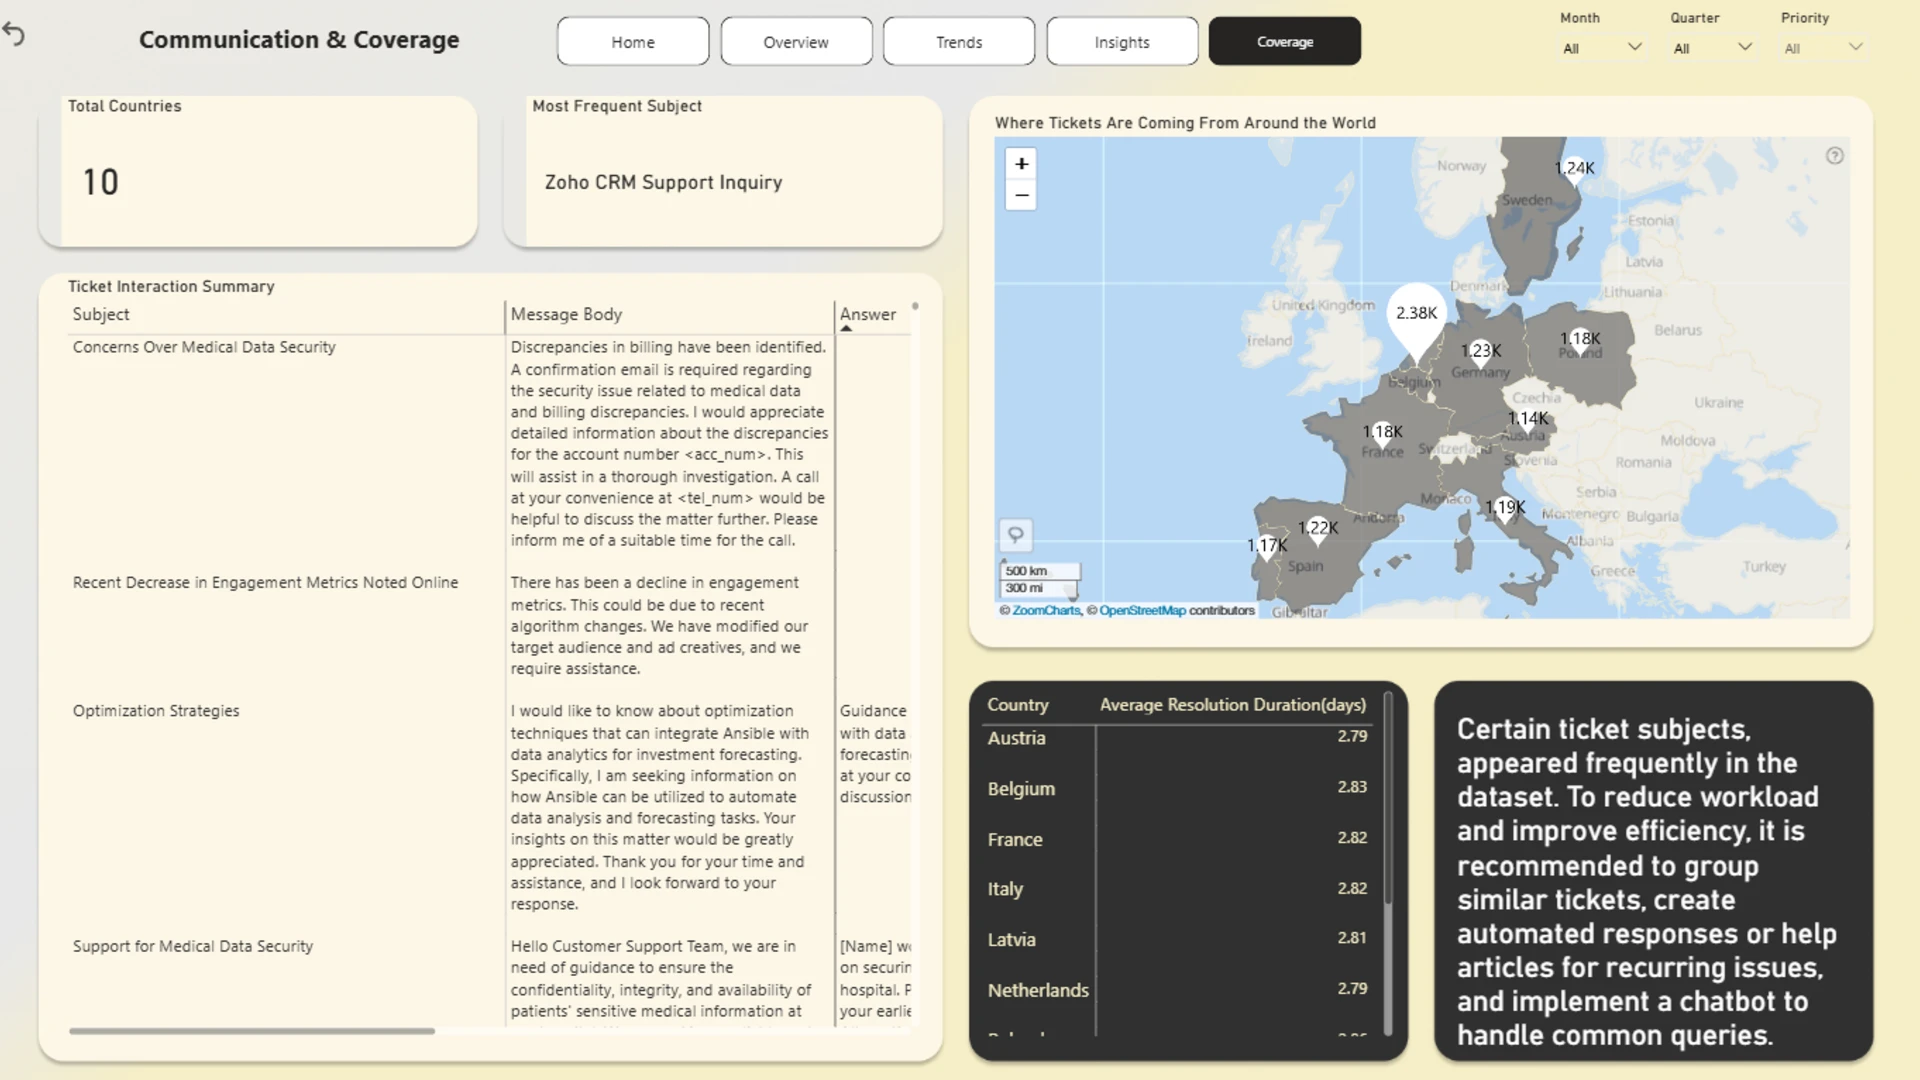Sort by Country column header
Screen dimensions: 1920x1080
tap(1018, 705)
